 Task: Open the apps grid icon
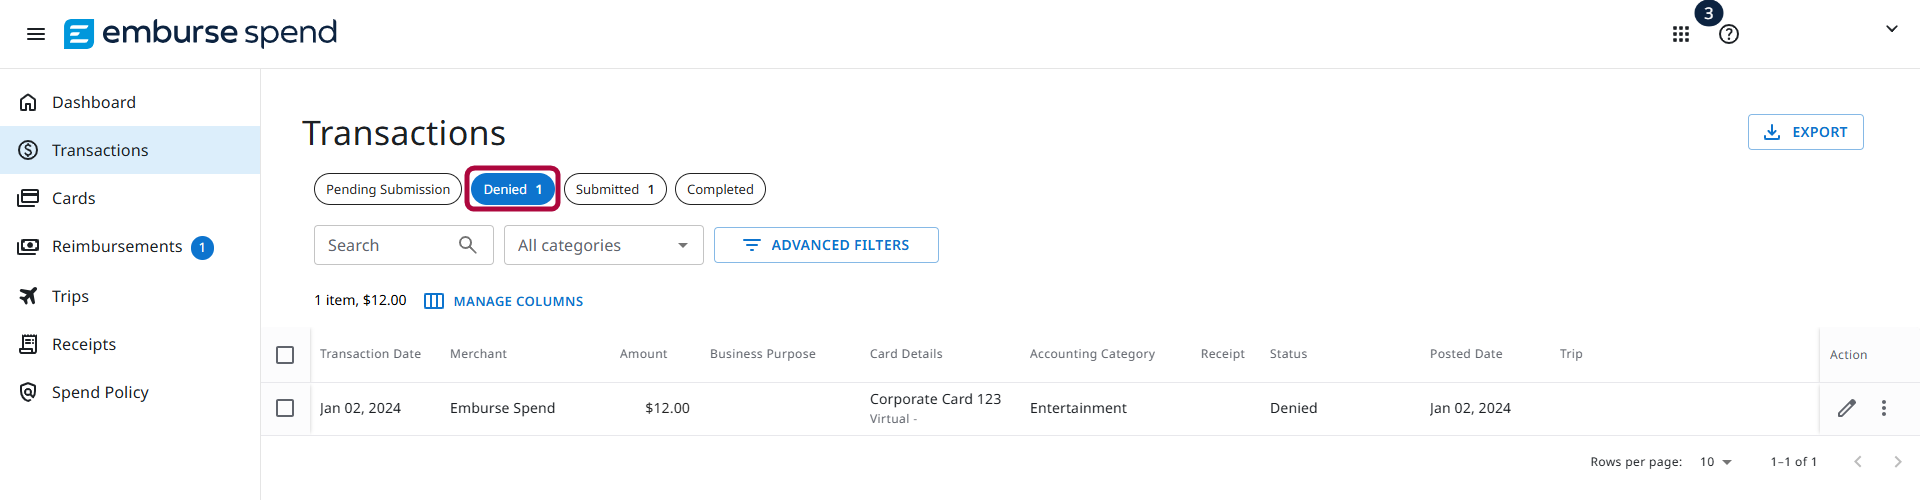tap(1681, 34)
